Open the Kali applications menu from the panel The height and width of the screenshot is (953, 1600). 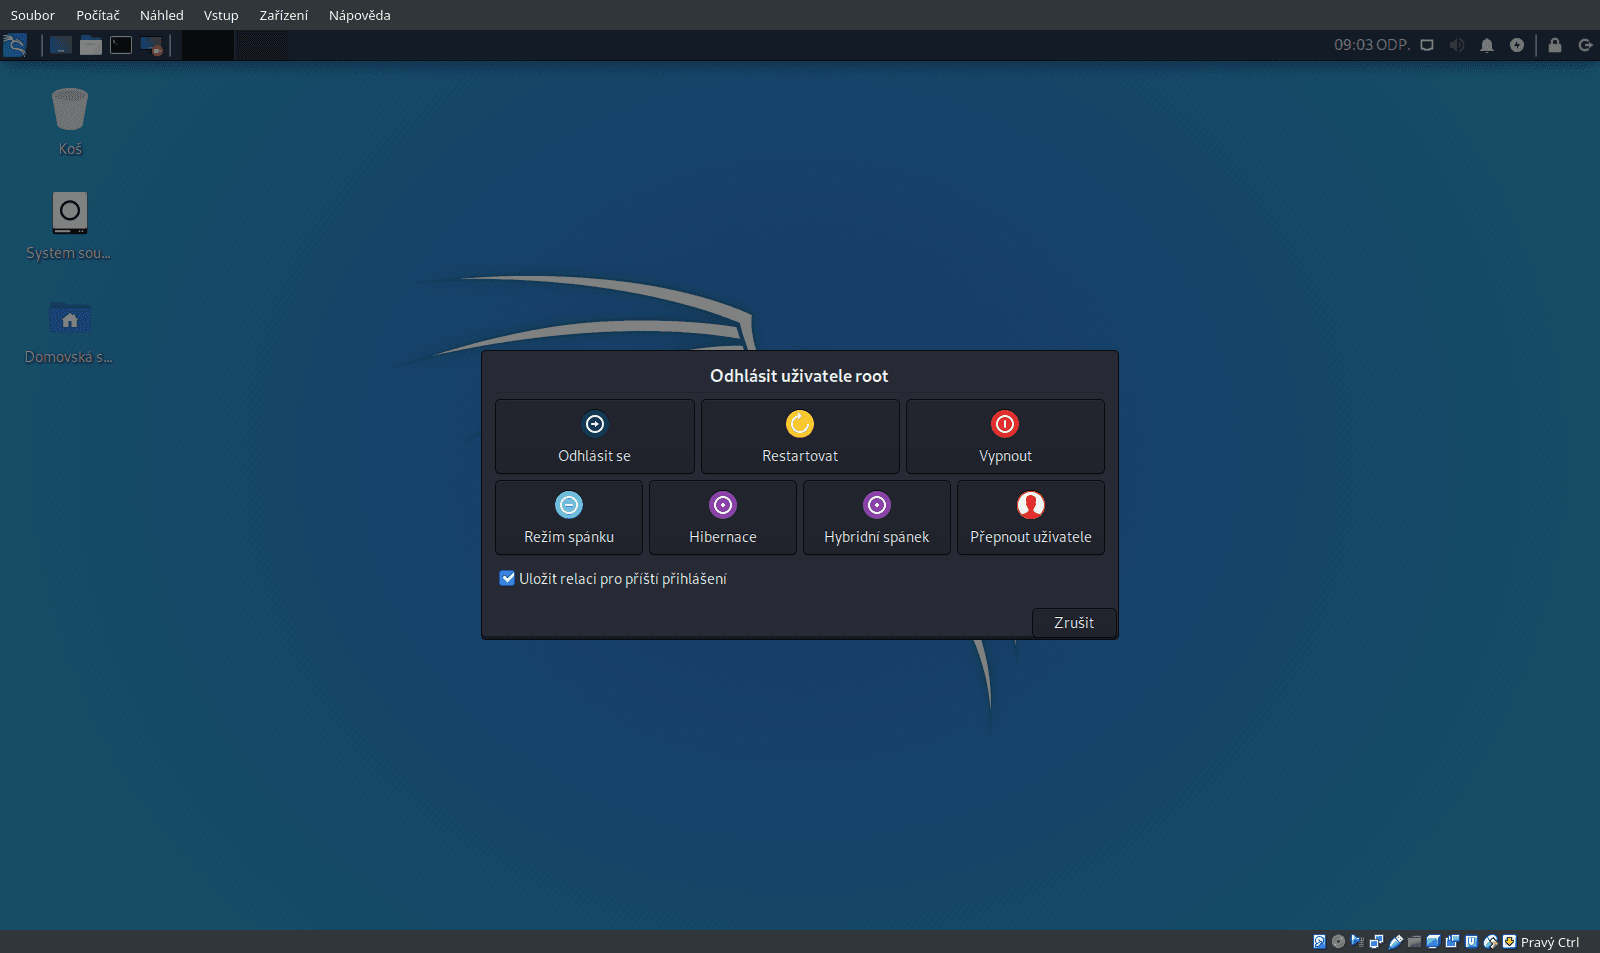tap(15, 45)
